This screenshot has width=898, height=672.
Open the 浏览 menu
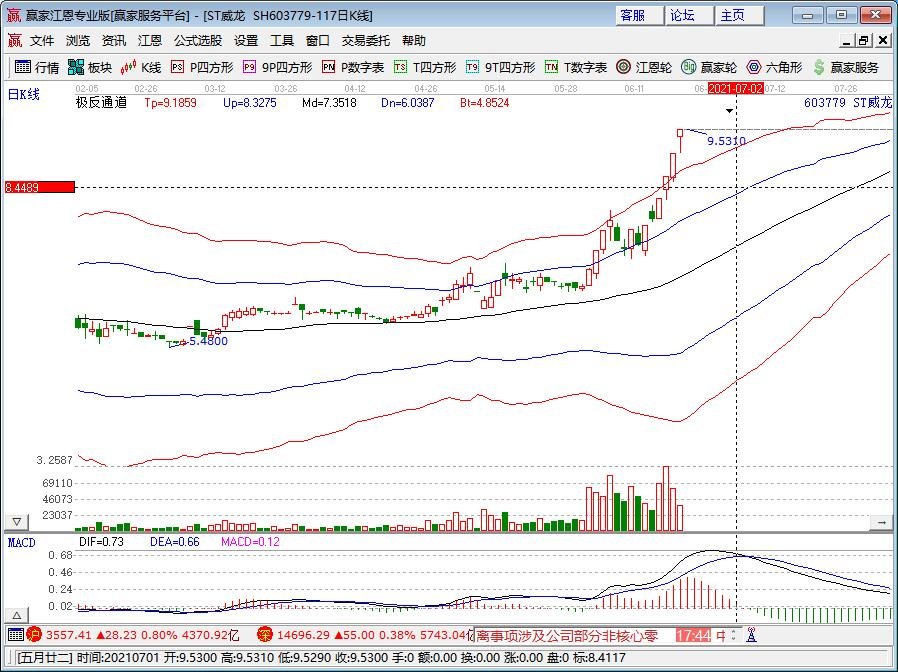(78, 41)
